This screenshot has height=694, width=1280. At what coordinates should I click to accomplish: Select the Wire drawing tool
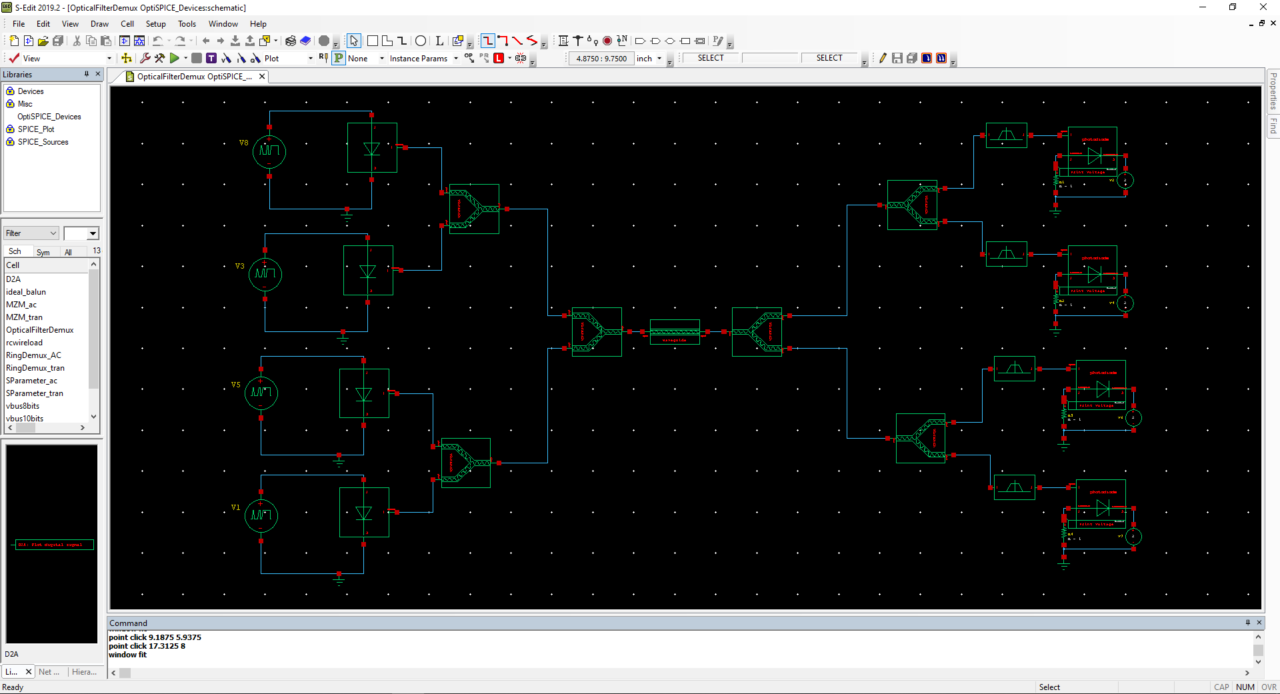(402, 41)
